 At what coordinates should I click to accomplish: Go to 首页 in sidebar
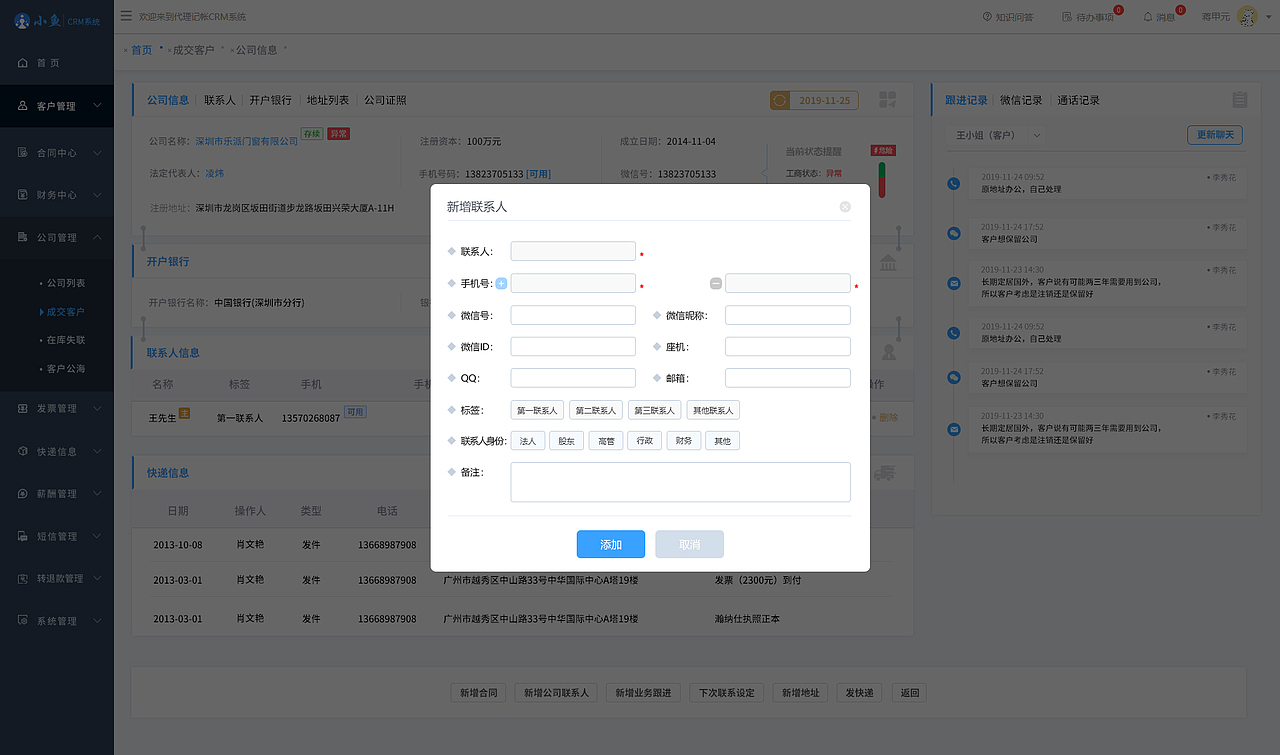point(57,63)
